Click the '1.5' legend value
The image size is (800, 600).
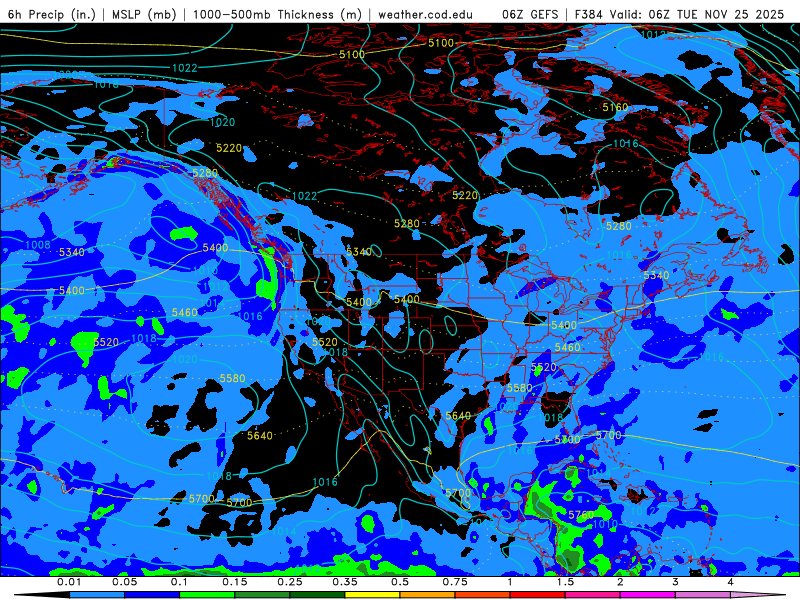click(565, 582)
